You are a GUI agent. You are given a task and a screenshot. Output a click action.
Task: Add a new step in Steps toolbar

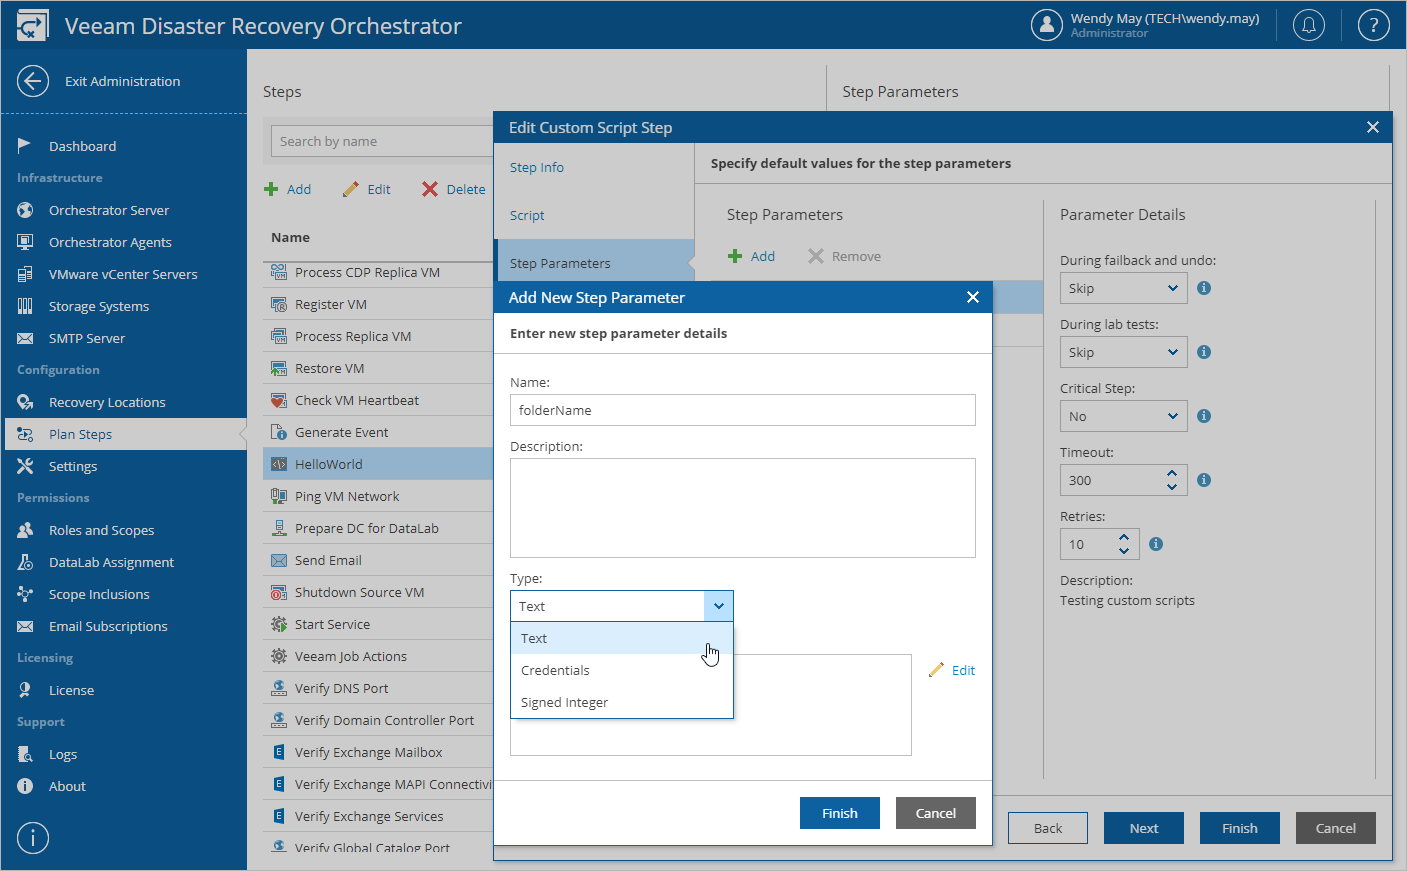click(x=288, y=189)
